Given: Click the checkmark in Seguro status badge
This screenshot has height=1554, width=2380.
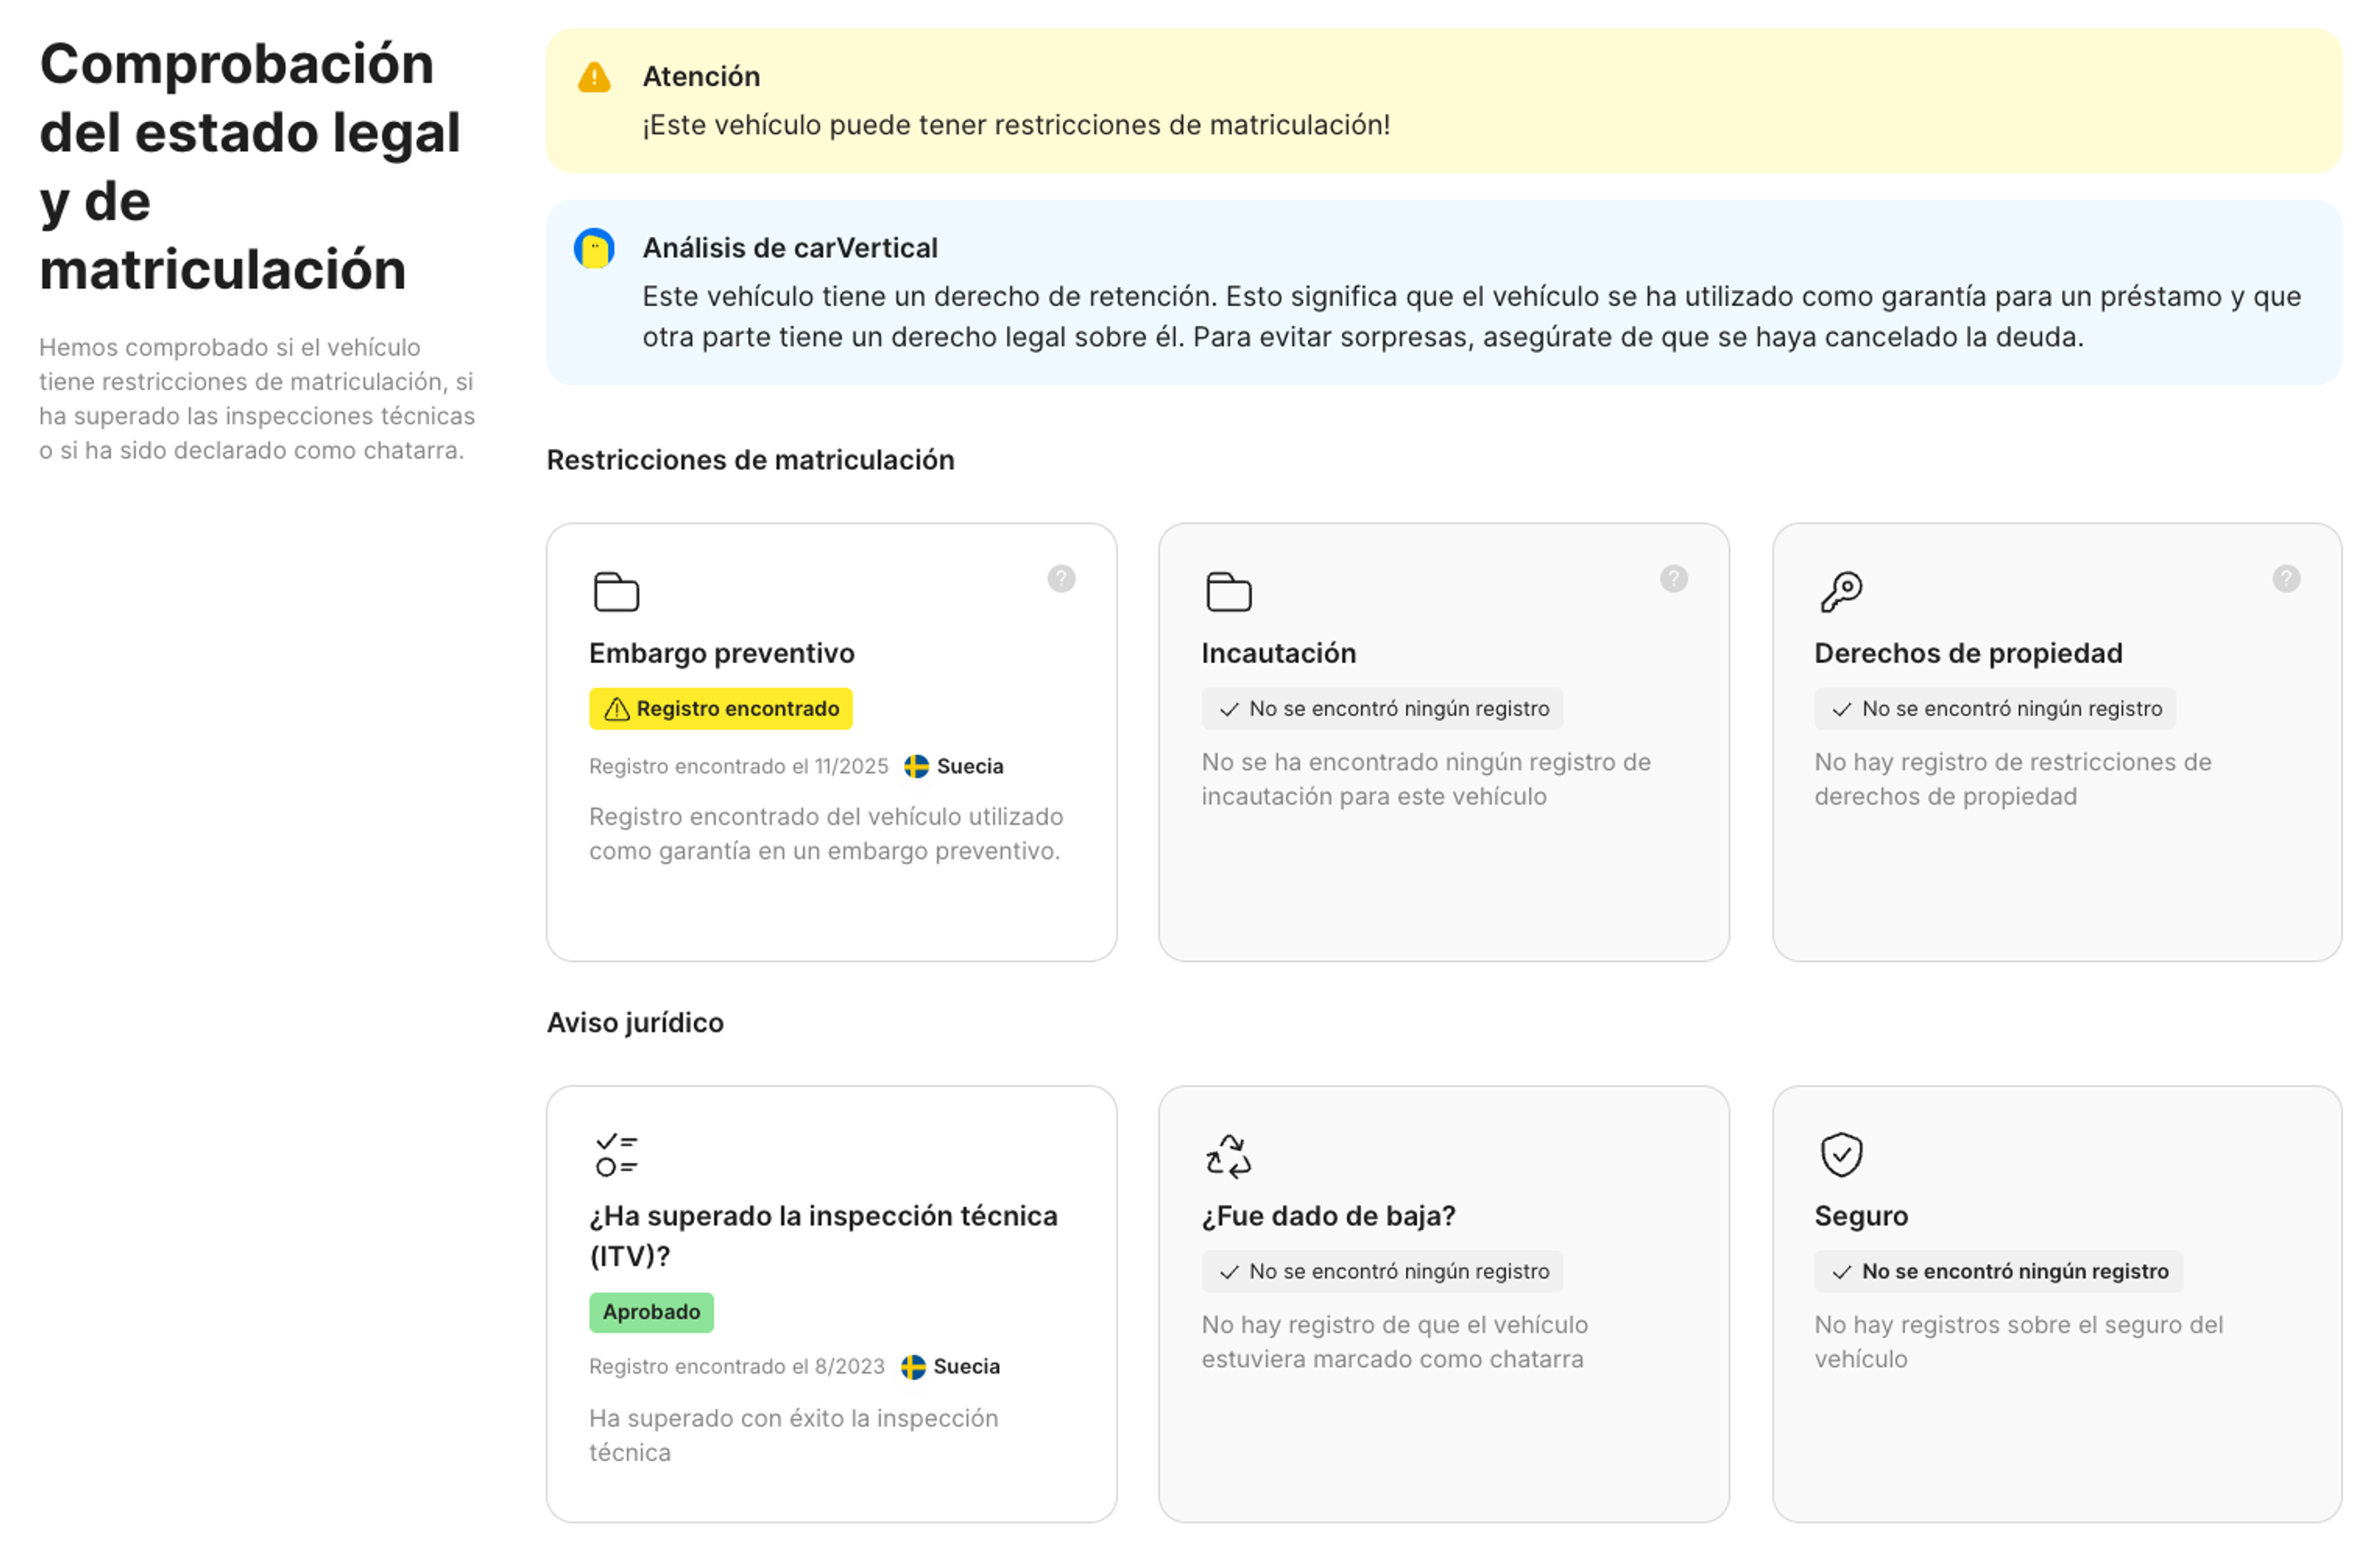Looking at the screenshot, I should click(1841, 1272).
